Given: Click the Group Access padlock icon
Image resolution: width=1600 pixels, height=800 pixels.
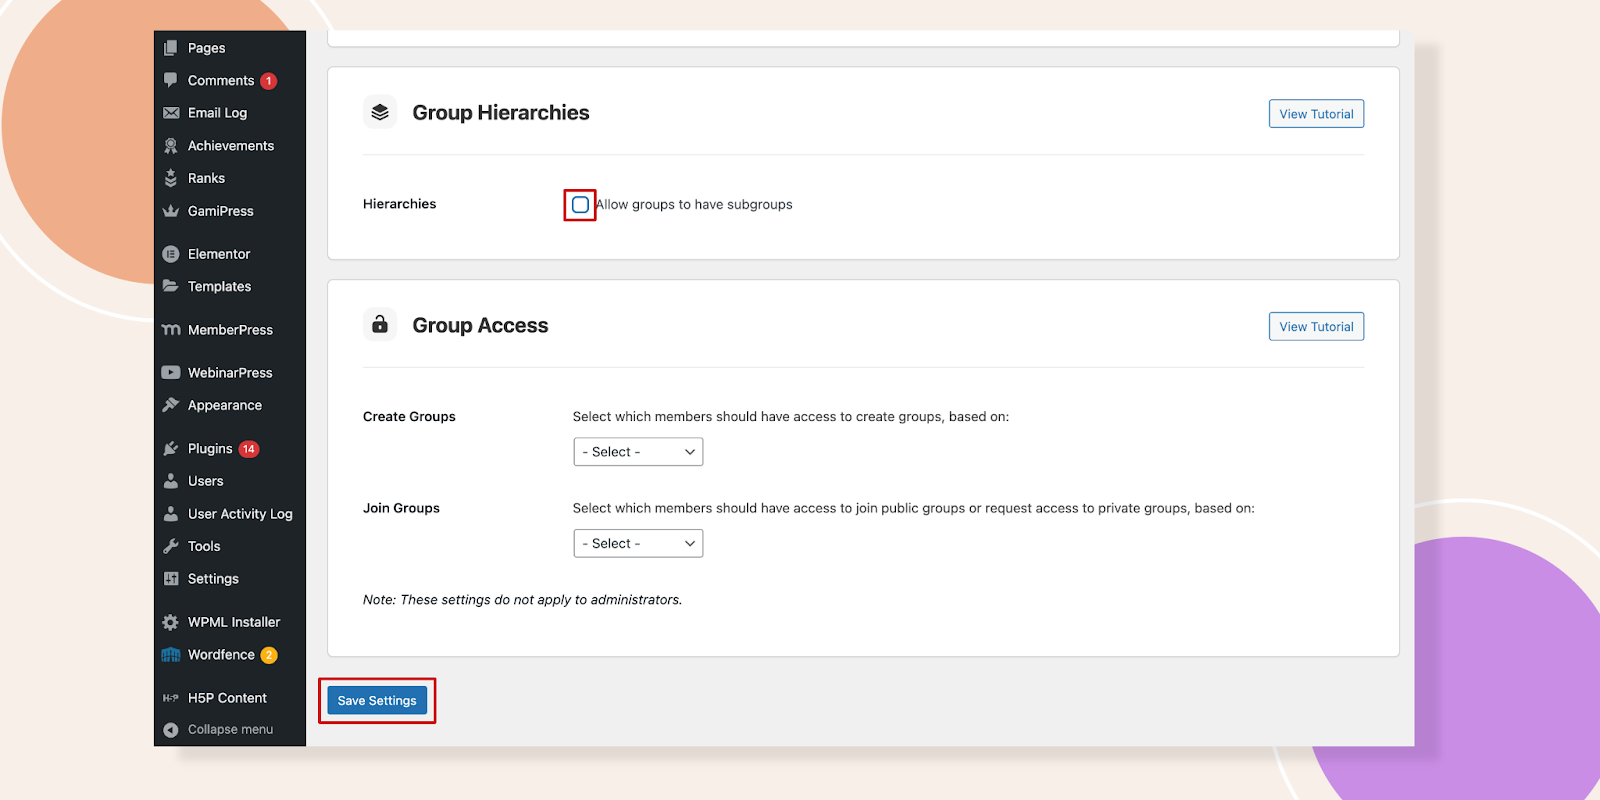Looking at the screenshot, I should coord(380,325).
